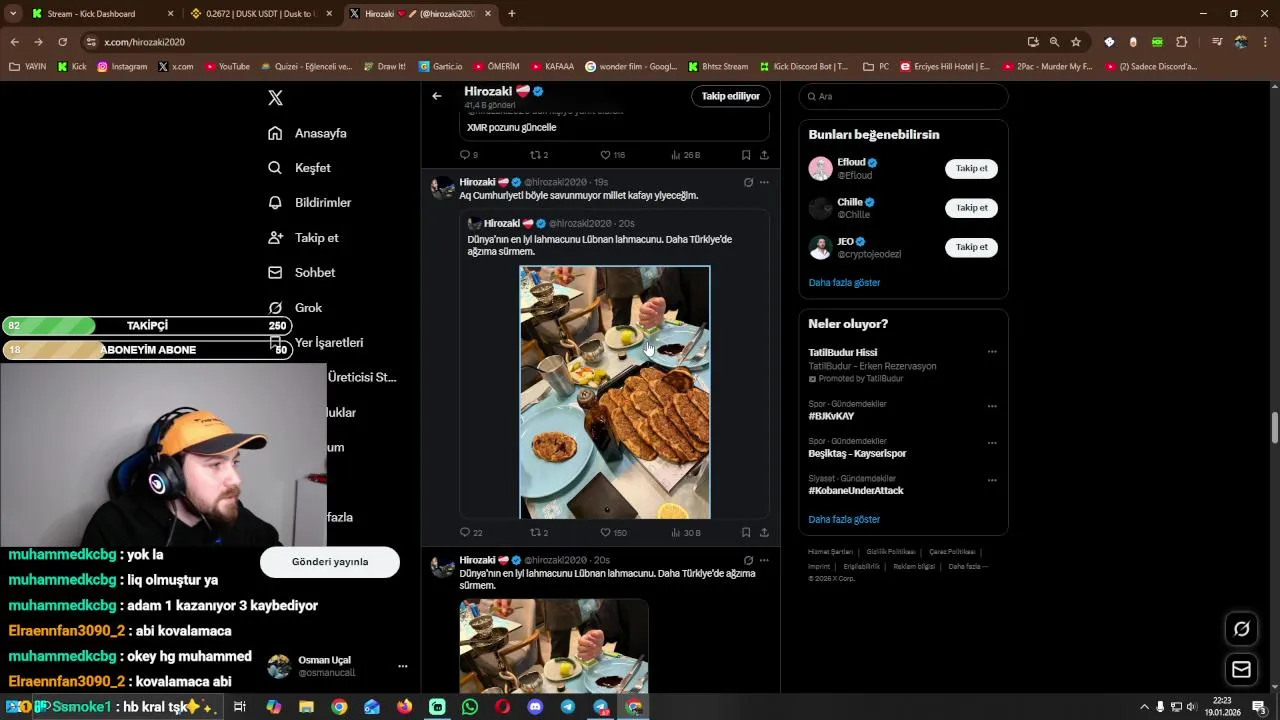Open the Takip et sidebar item

coord(304,237)
